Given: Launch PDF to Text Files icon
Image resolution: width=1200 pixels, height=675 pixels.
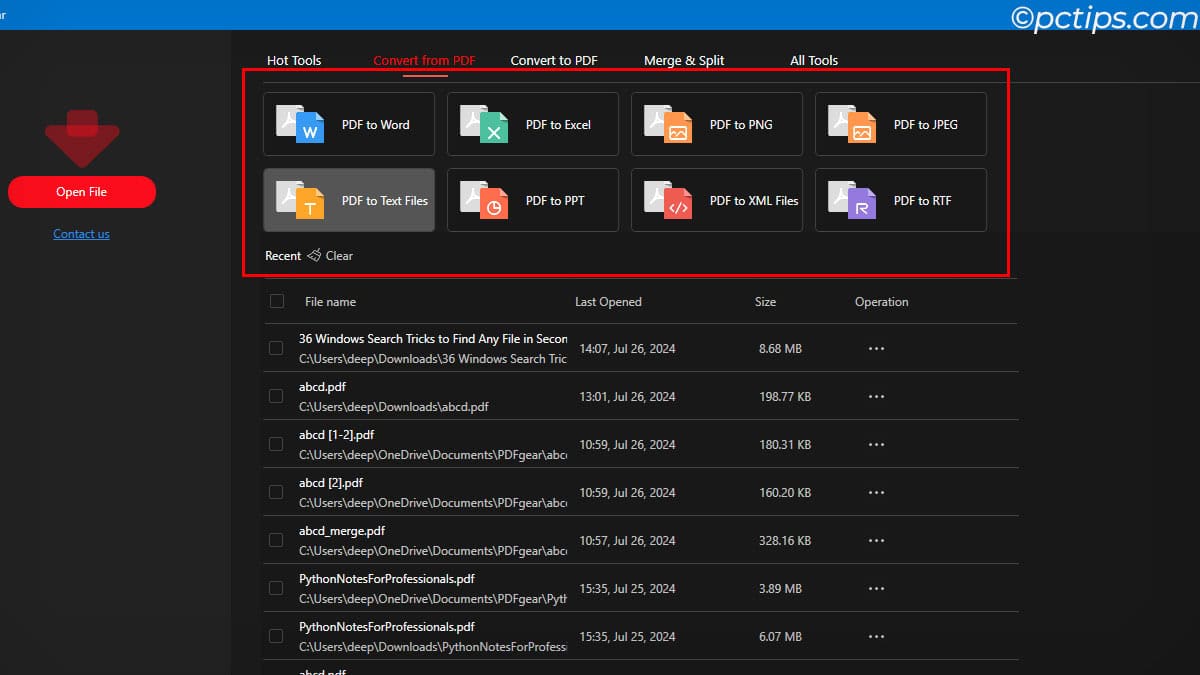Looking at the screenshot, I should [302, 201].
